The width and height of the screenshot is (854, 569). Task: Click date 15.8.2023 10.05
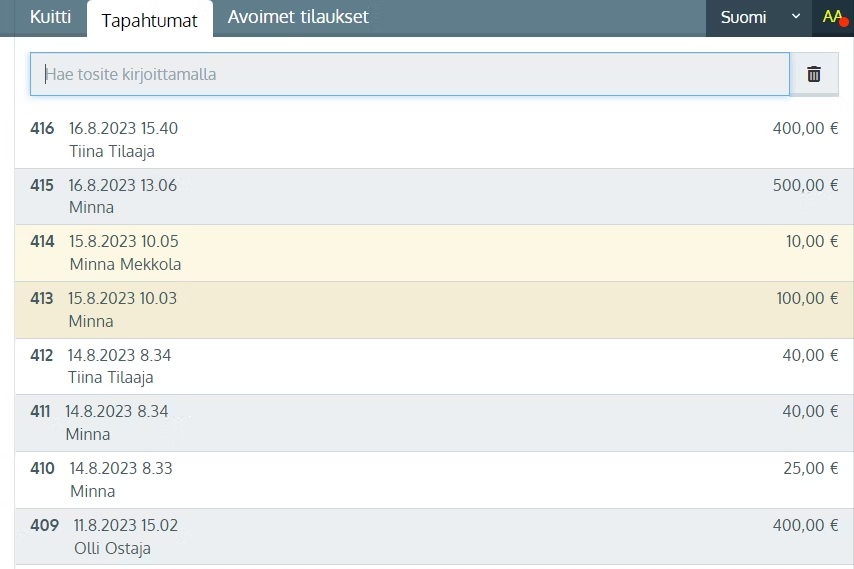click(124, 241)
